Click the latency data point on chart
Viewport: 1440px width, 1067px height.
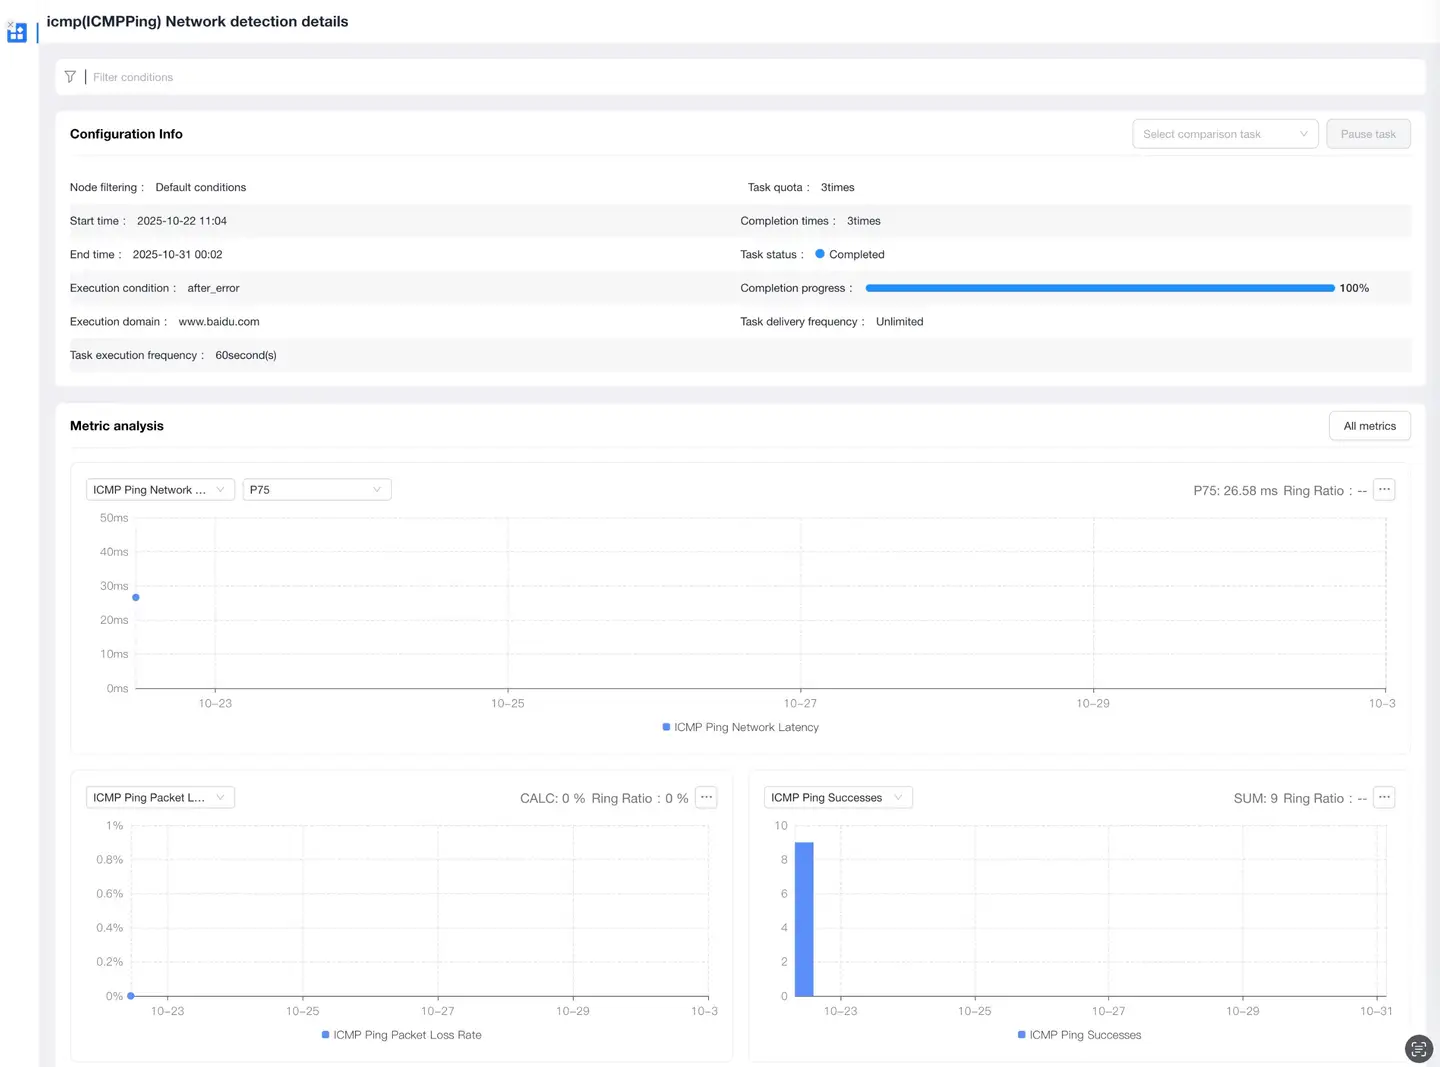136,598
